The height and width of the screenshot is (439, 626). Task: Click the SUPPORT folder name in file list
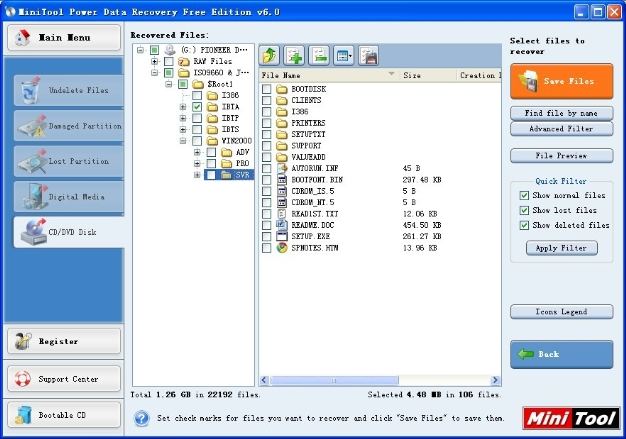306,146
